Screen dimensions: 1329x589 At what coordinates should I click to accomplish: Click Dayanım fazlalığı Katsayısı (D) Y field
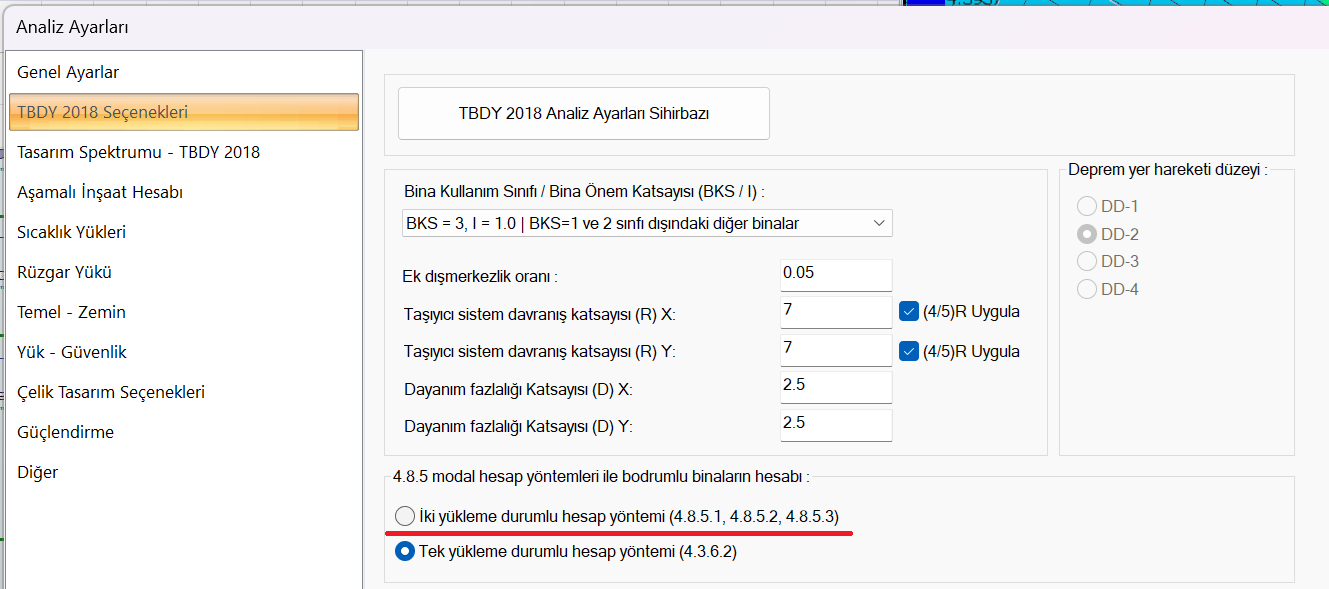tap(835, 424)
